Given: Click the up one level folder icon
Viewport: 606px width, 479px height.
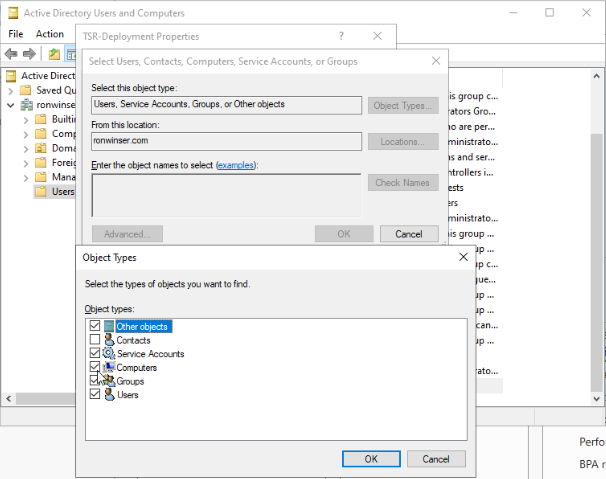Looking at the screenshot, I should (x=54, y=54).
